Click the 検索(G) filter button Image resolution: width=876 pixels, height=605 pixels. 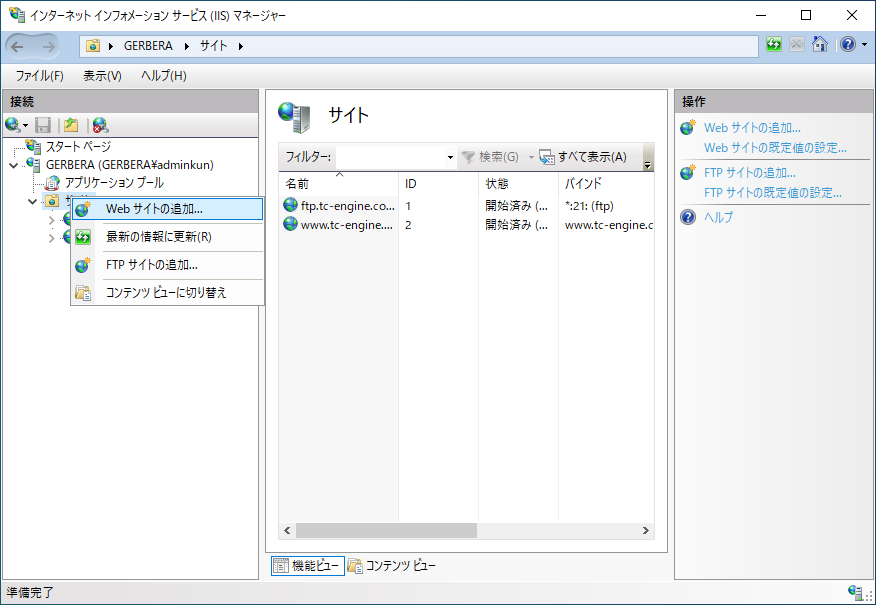(x=491, y=158)
